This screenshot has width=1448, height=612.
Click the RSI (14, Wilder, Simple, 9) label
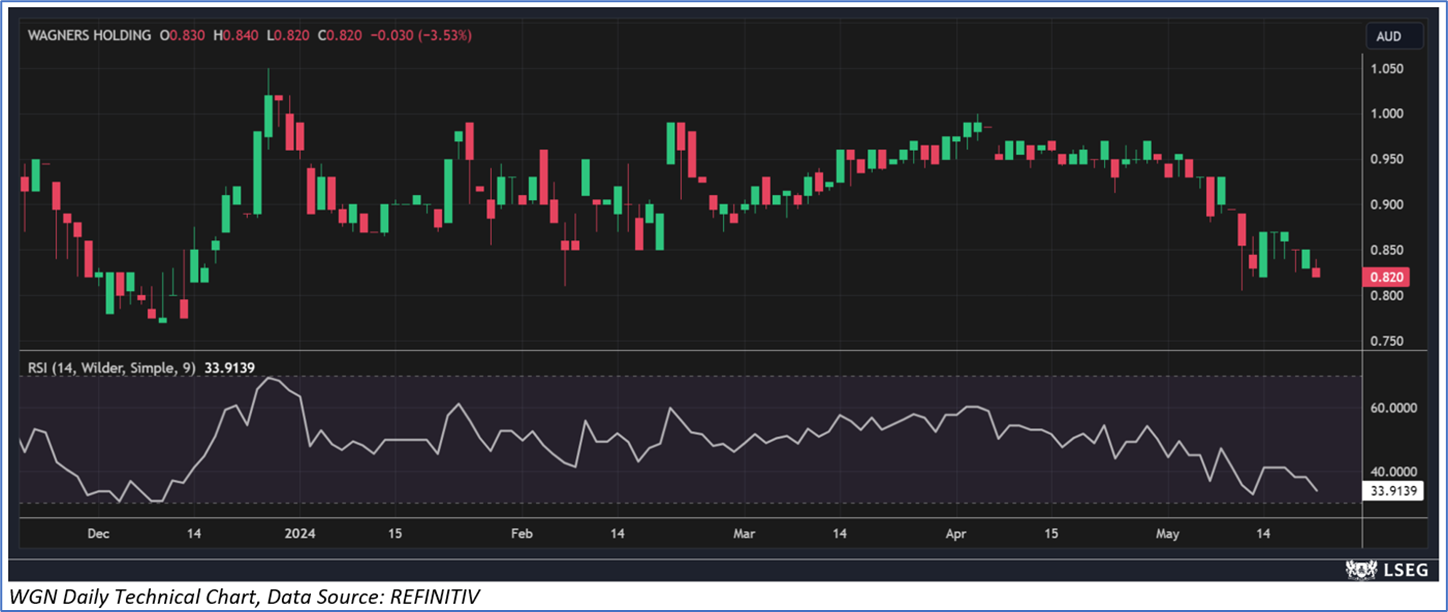click(x=111, y=367)
